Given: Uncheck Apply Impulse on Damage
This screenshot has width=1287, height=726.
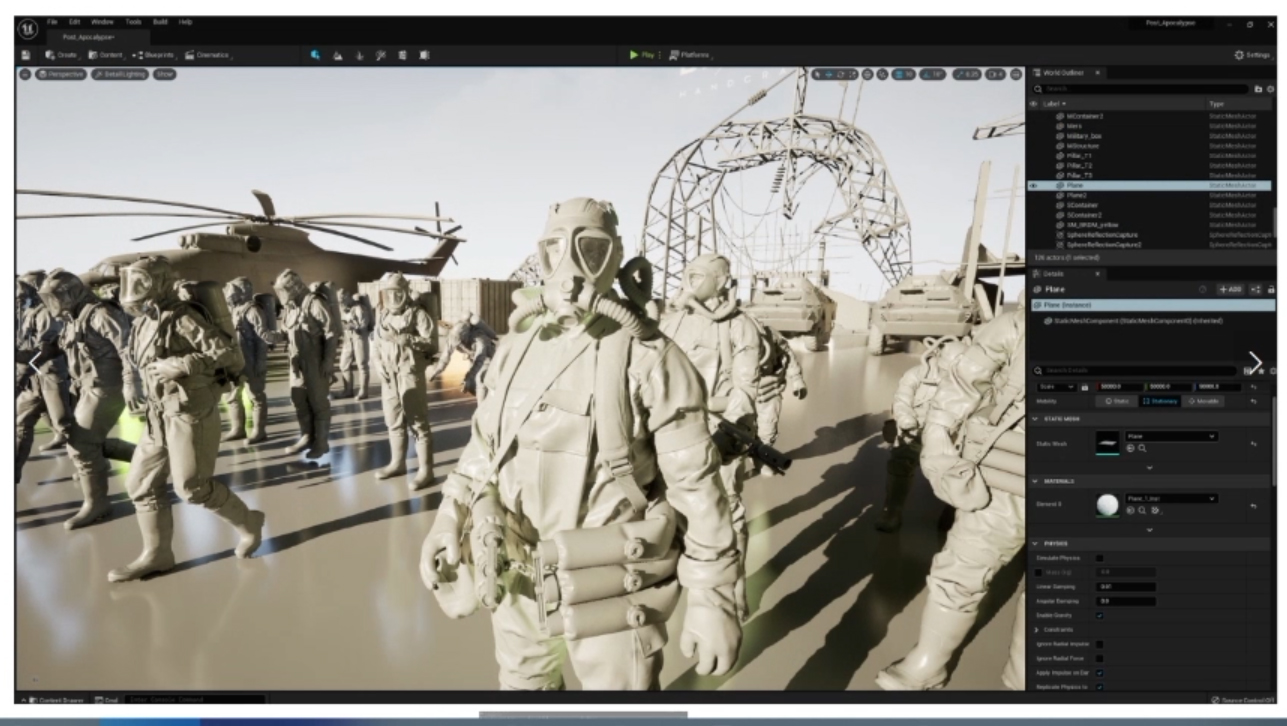Looking at the screenshot, I should pyautogui.click(x=1100, y=673).
